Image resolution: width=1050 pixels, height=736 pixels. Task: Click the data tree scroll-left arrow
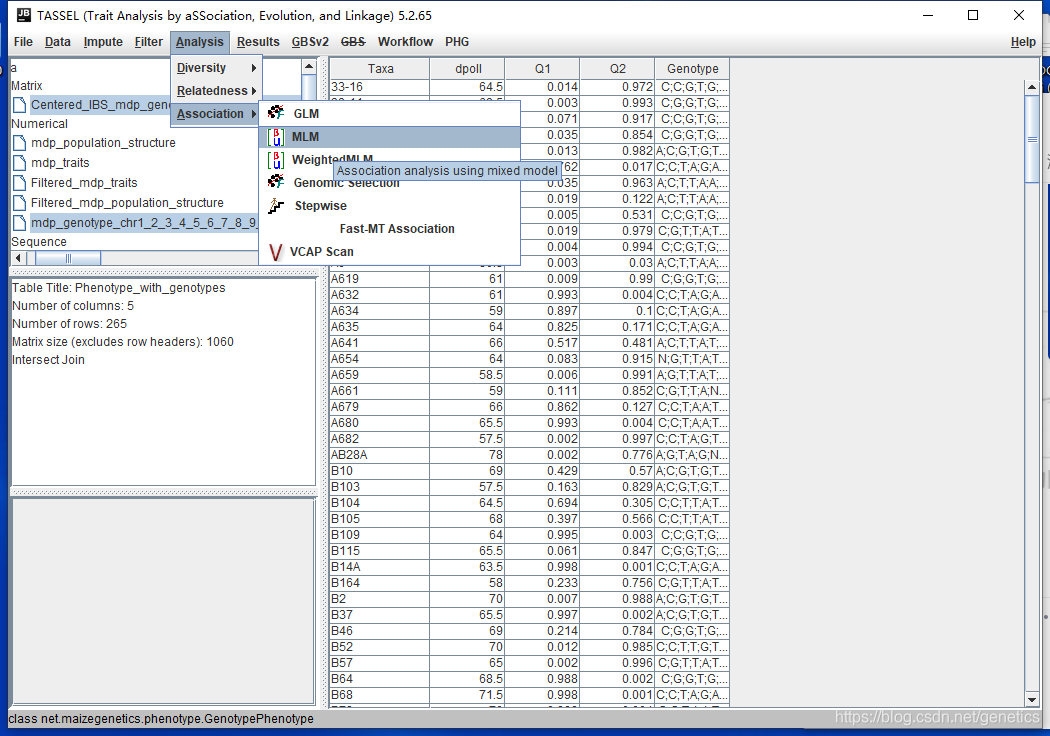(x=18, y=258)
